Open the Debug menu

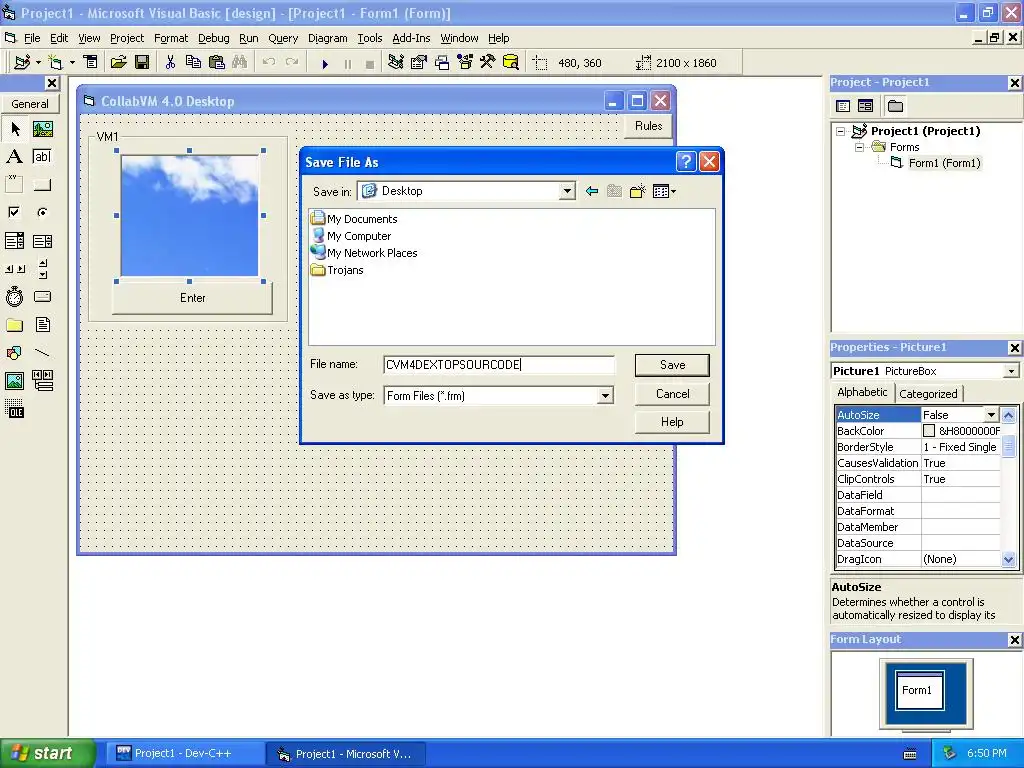tap(214, 38)
